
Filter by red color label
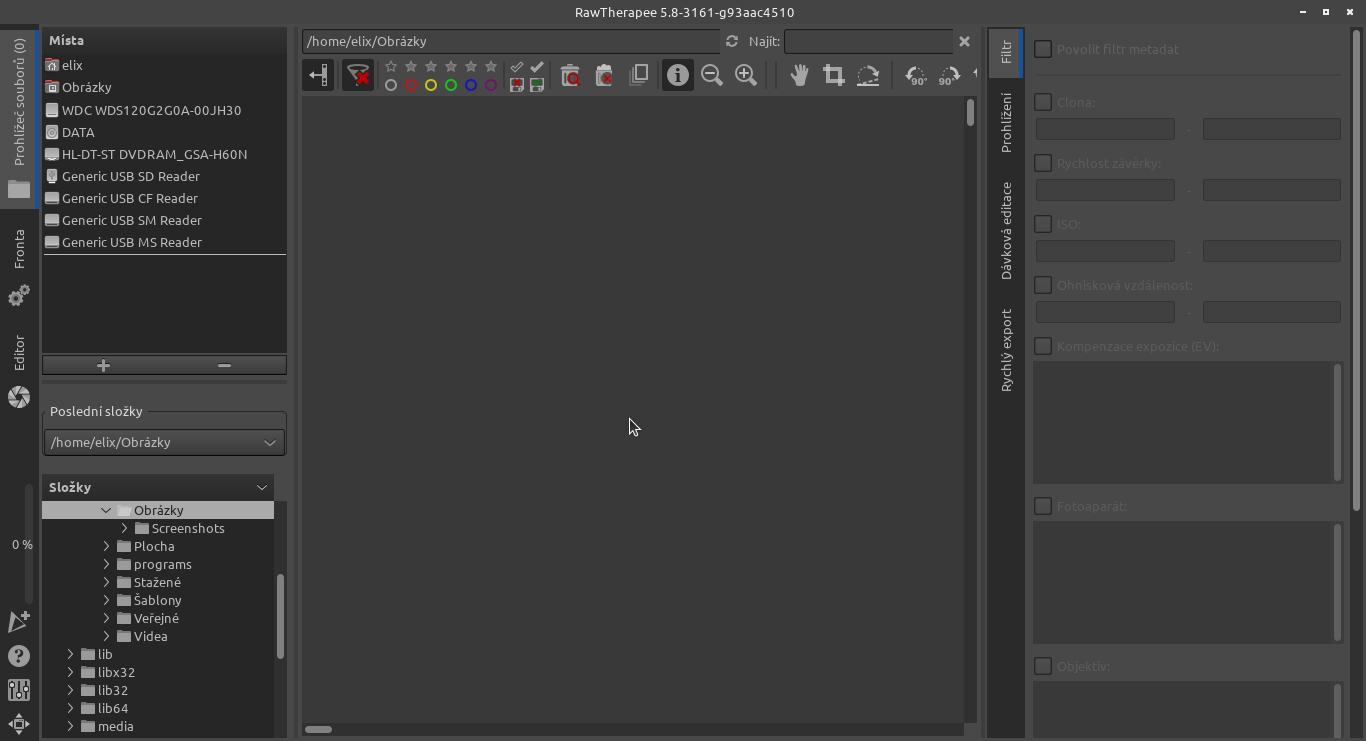tap(411, 85)
